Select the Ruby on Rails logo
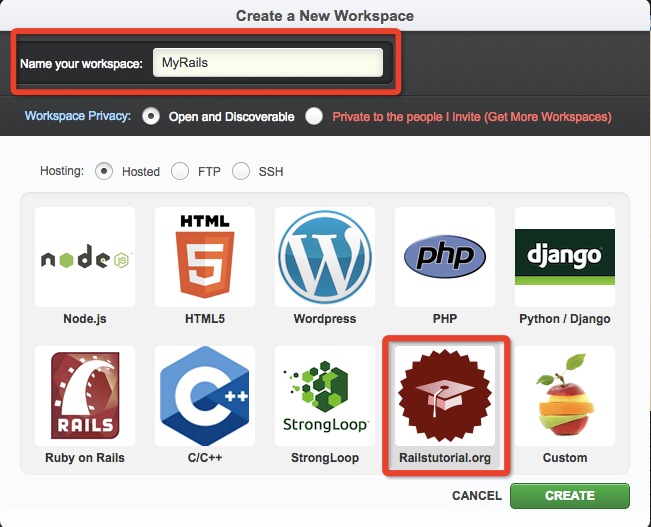651x527 pixels. click(85, 396)
